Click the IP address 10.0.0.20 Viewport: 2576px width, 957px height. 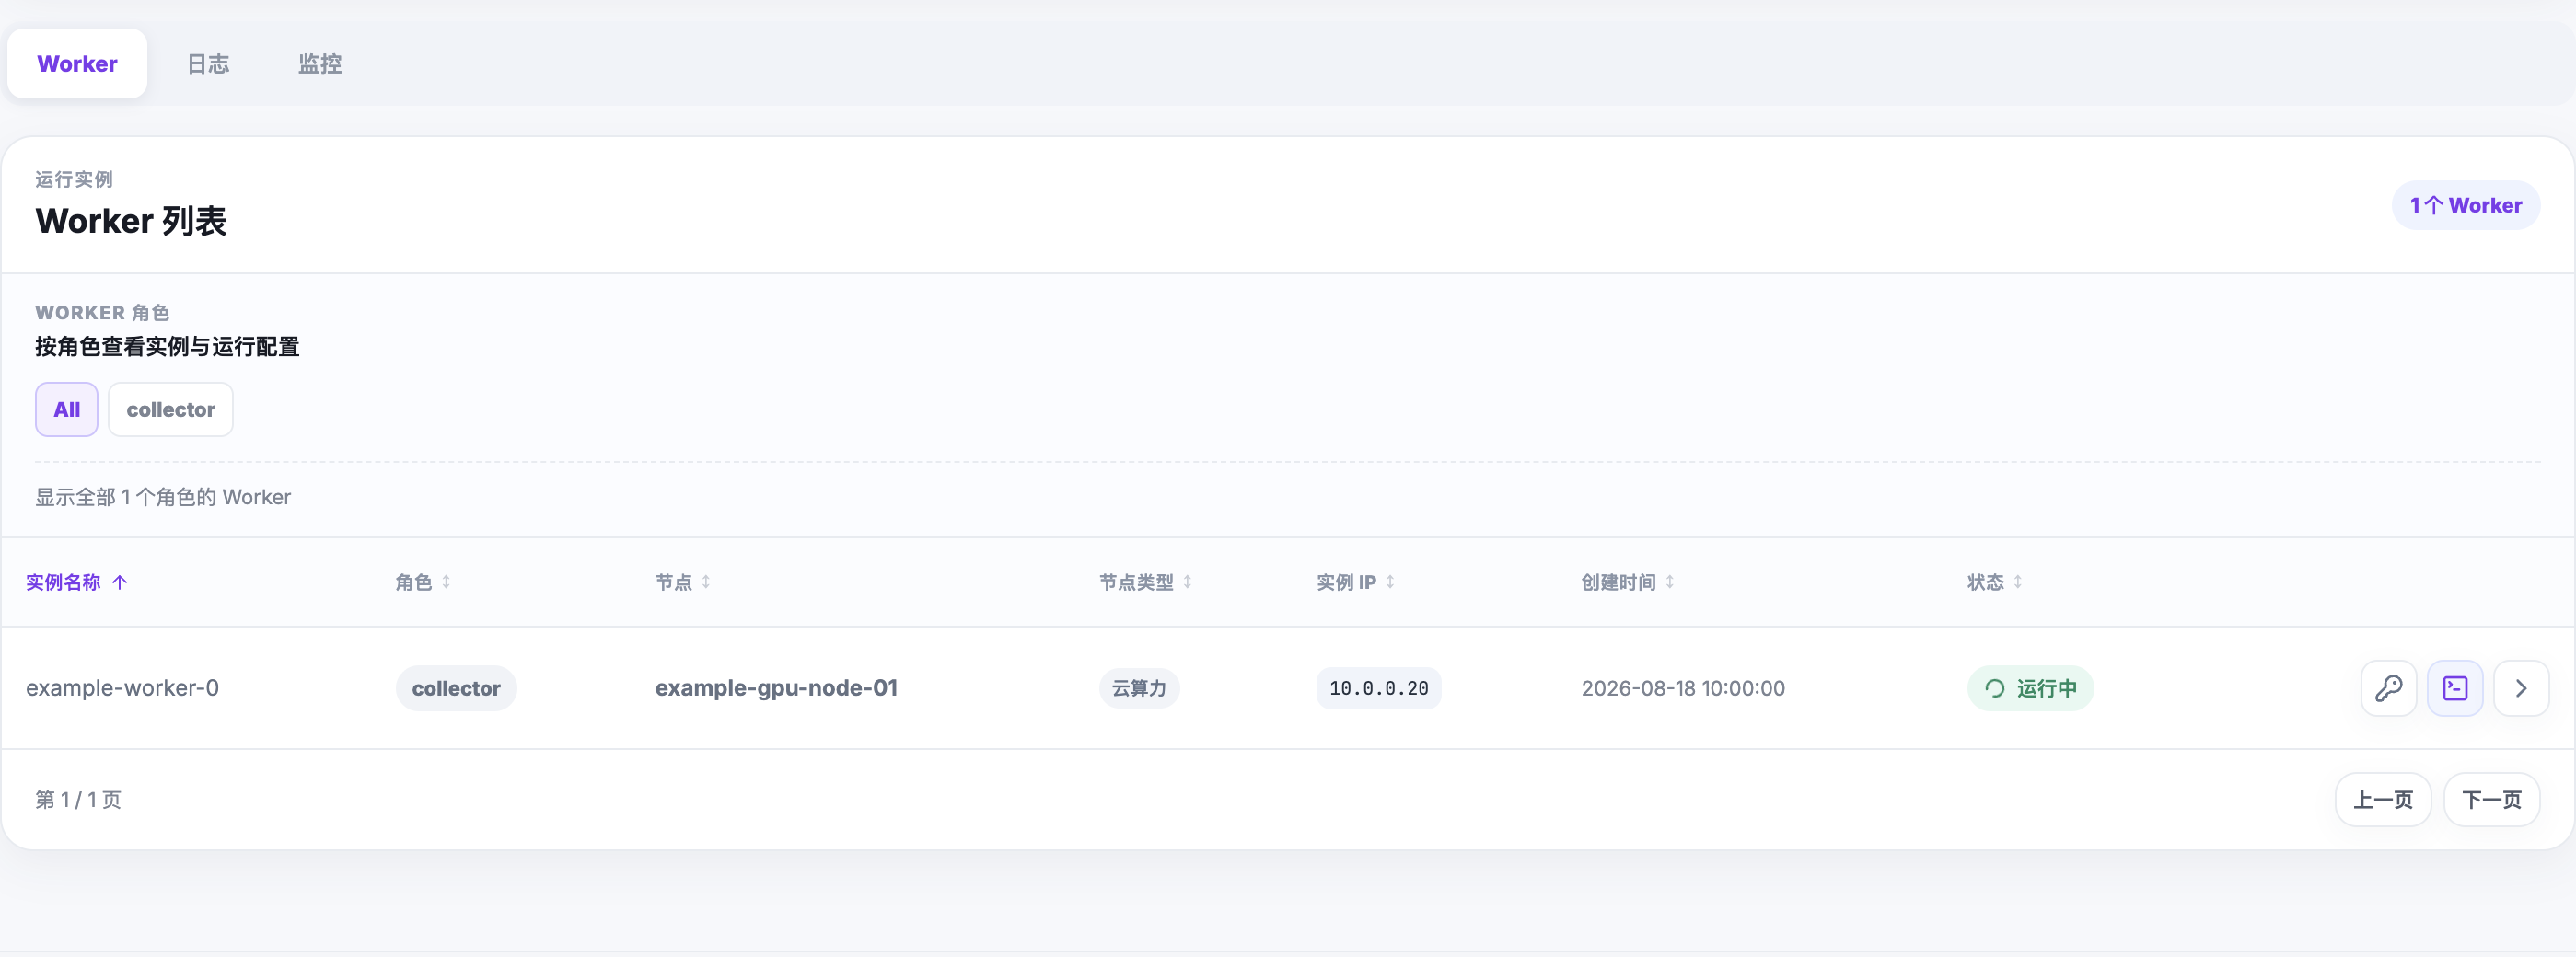click(1378, 688)
